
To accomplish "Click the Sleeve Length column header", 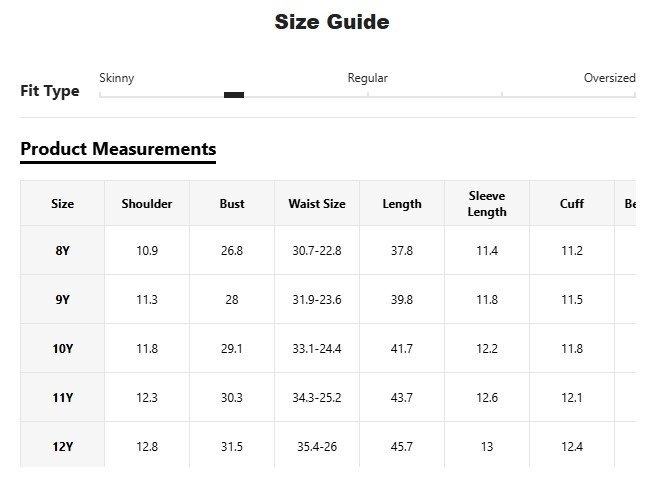I will click(x=487, y=204).
